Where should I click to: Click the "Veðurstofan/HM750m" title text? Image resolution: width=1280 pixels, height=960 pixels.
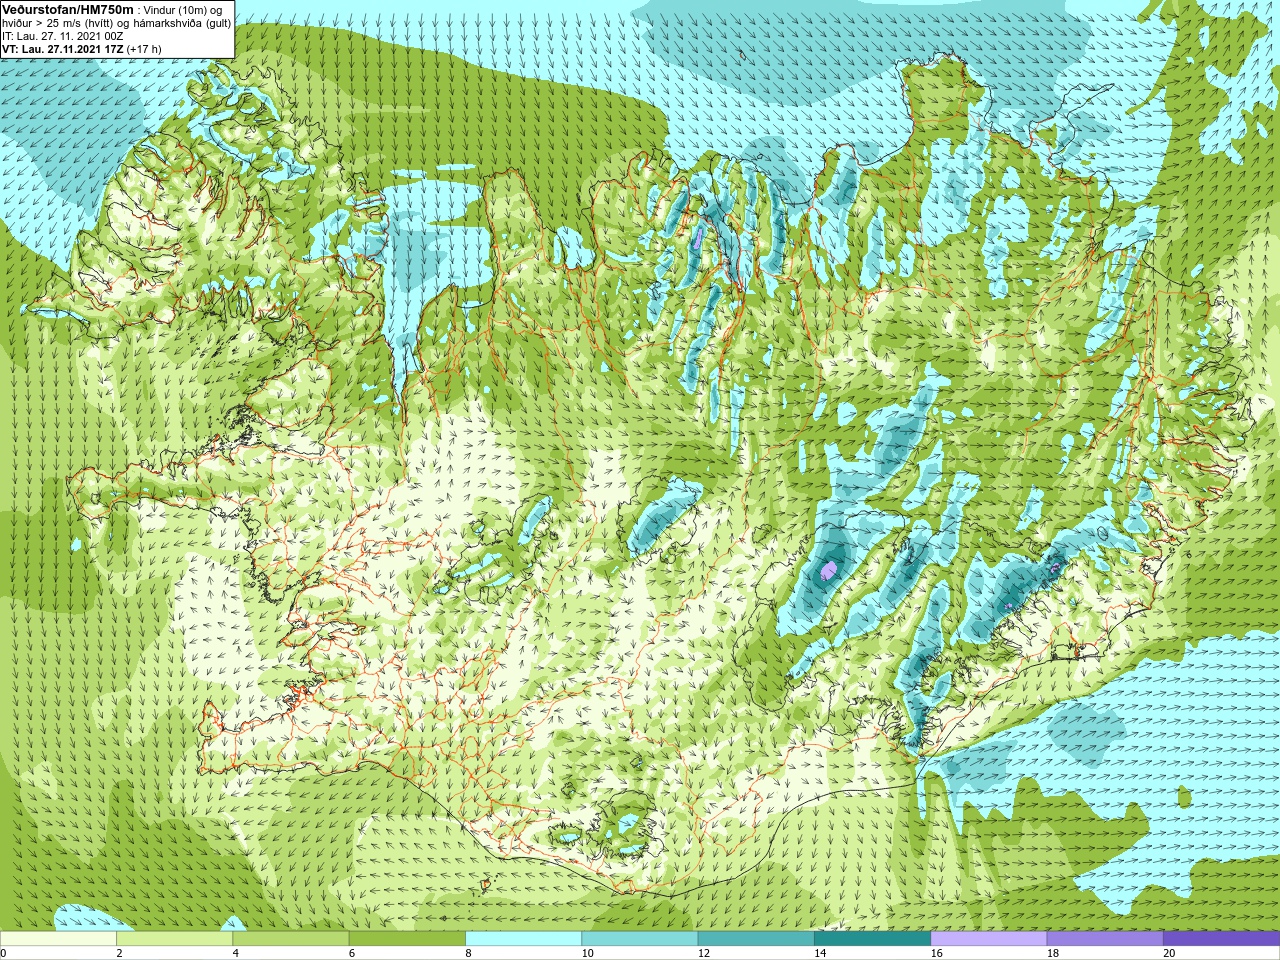point(67,9)
